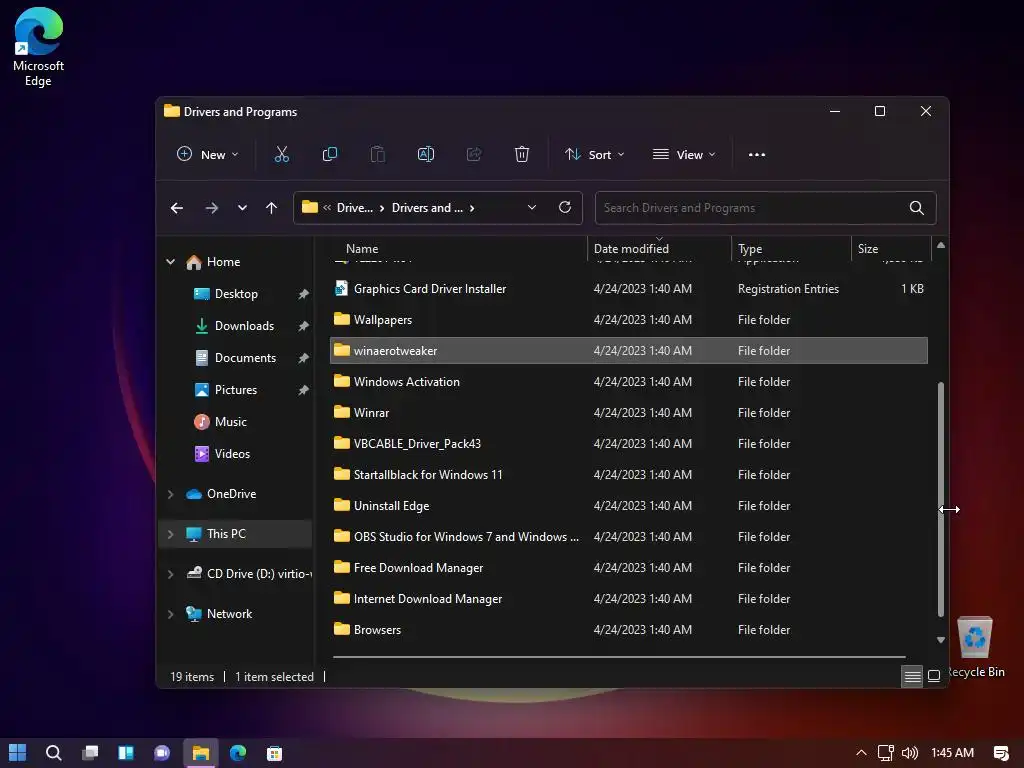Open Microsoft Edge desktop shortcut

(x=38, y=47)
